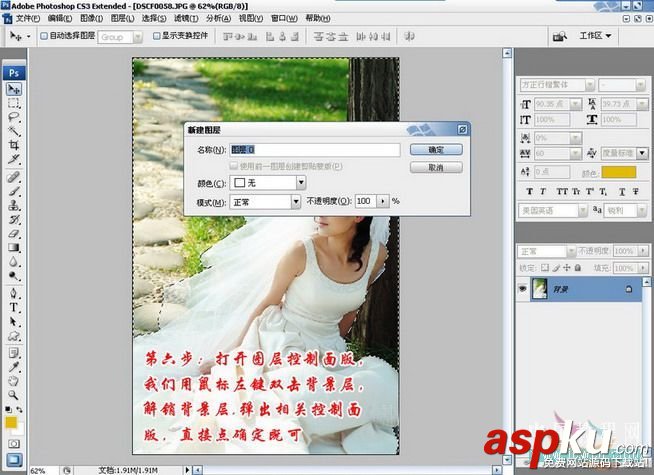The width and height of the screenshot is (654, 475).
Task: Select the Path Selection tool
Action: point(14,322)
